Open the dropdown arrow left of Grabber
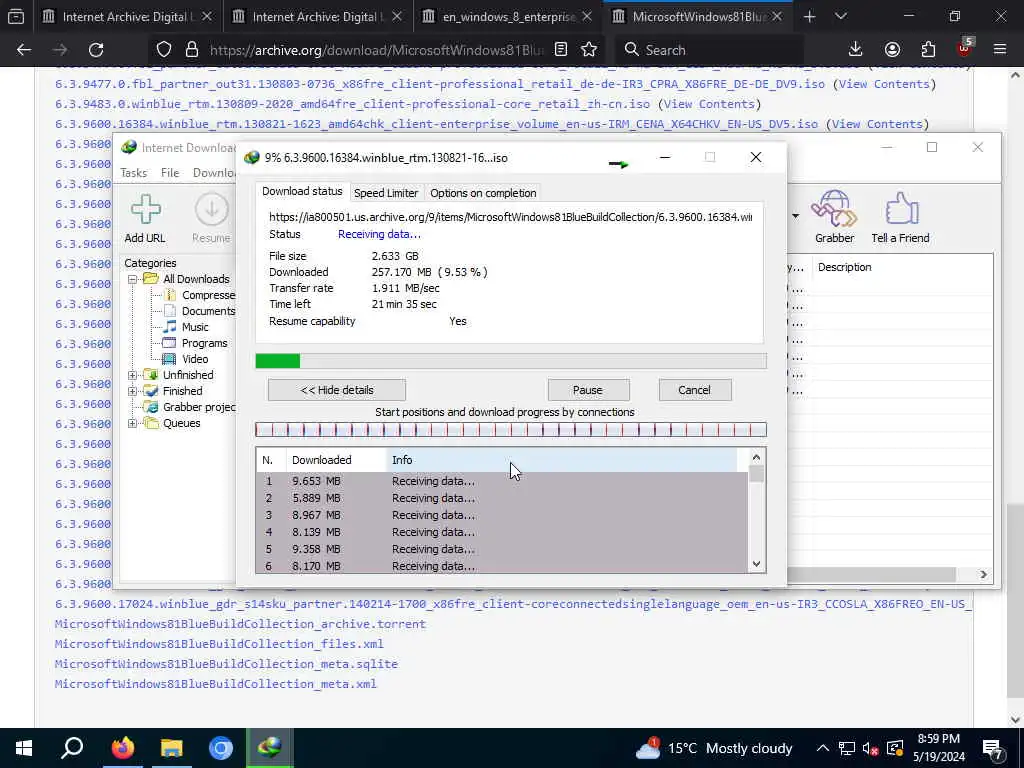The height and width of the screenshot is (768, 1024). tap(795, 216)
